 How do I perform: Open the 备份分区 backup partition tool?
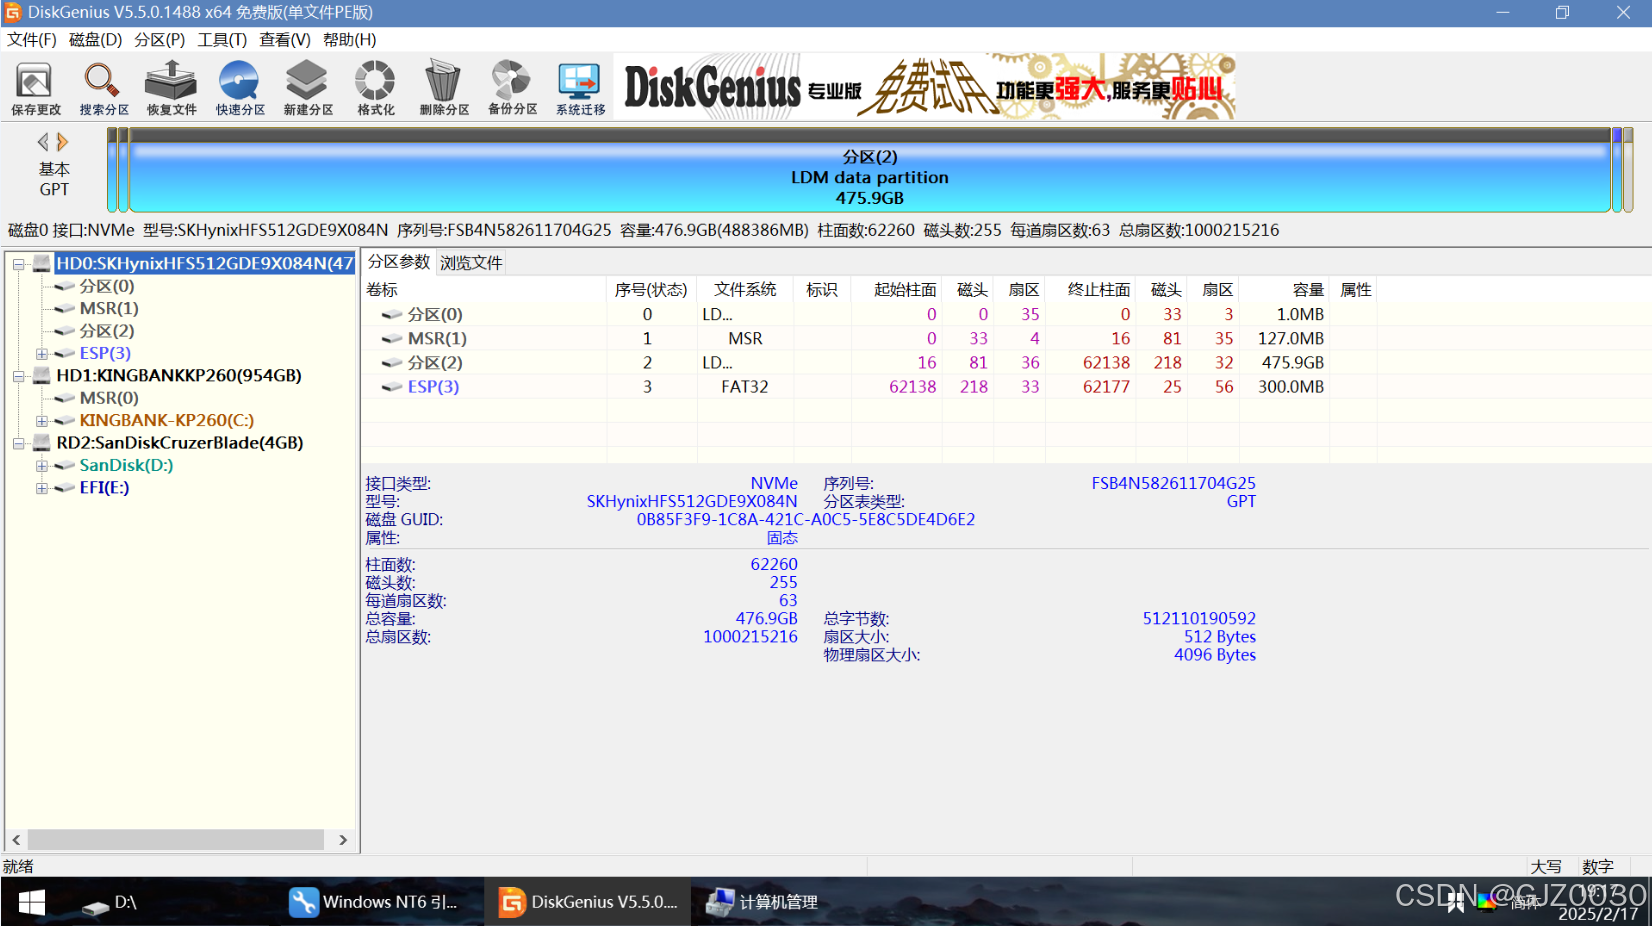pos(512,88)
